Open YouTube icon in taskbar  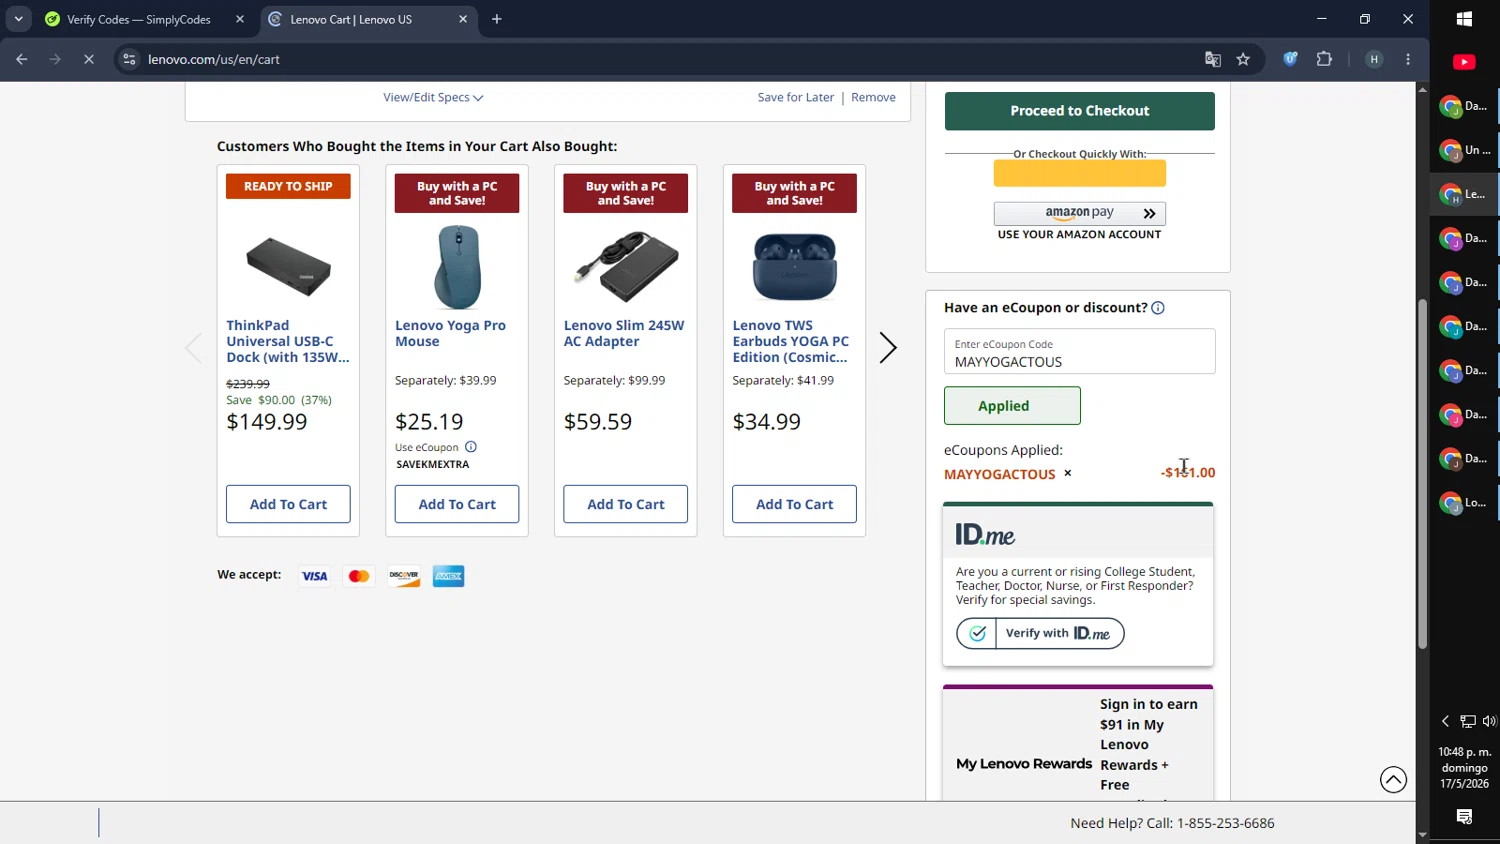pos(1464,62)
